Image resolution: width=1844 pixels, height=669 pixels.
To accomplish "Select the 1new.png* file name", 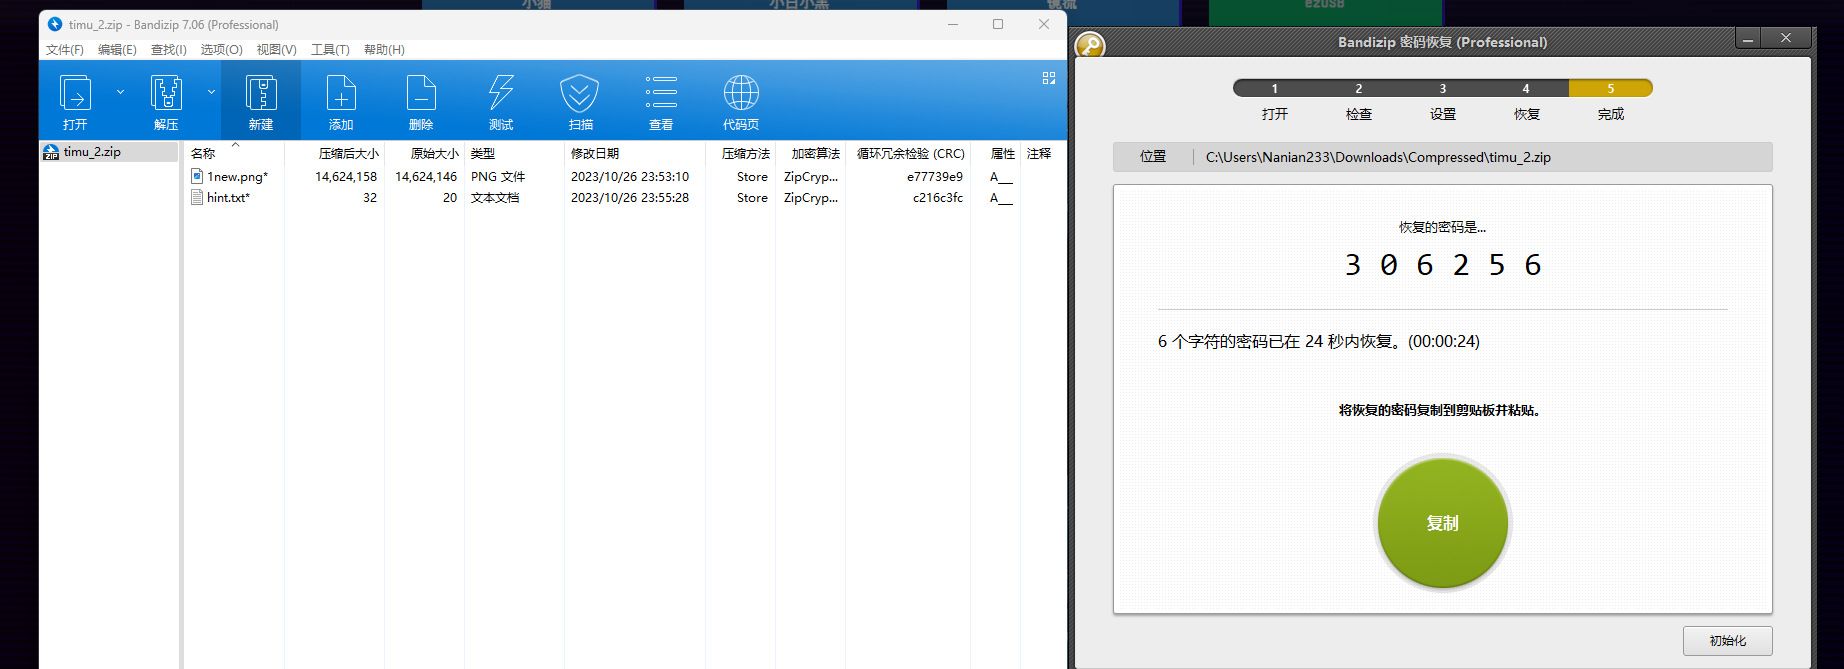I will pyautogui.click(x=237, y=177).
